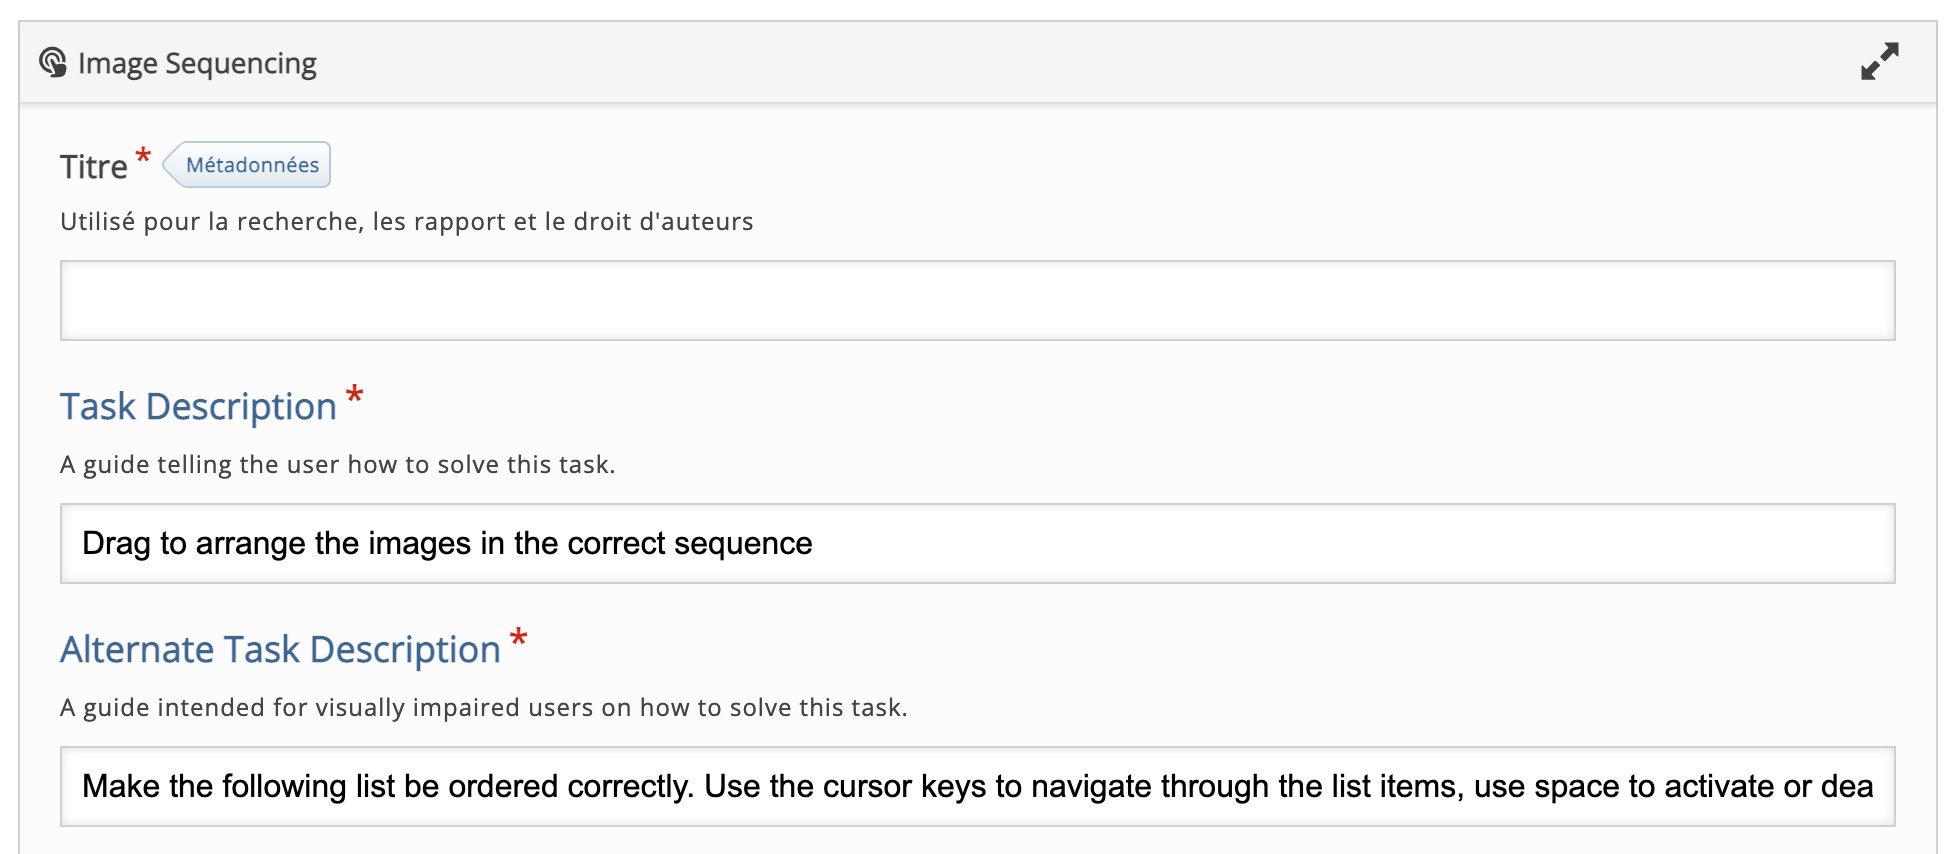Viewport: 1956px width, 854px height.
Task: Focus the Alternate Task Description field
Action: pos(977,787)
